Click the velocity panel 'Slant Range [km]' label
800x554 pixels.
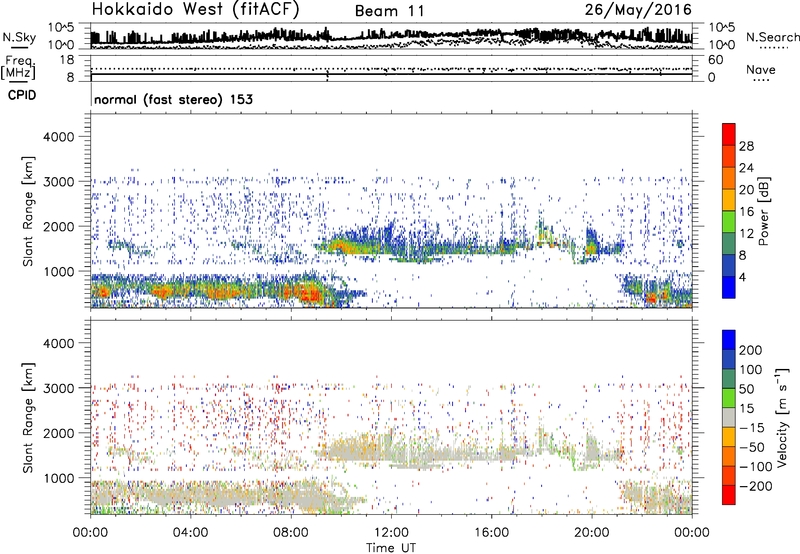point(28,417)
